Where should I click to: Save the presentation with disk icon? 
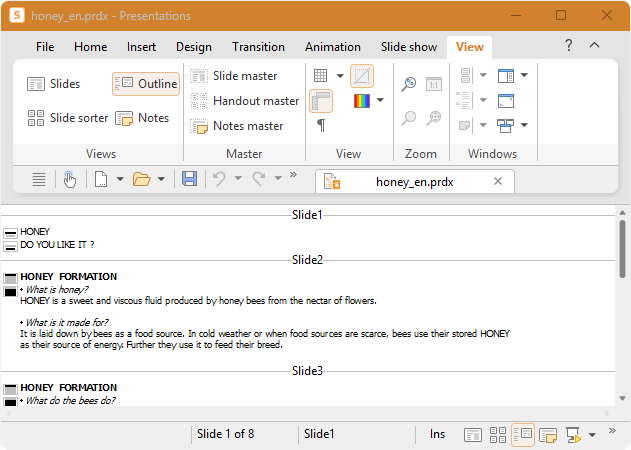[x=190, y=179]
